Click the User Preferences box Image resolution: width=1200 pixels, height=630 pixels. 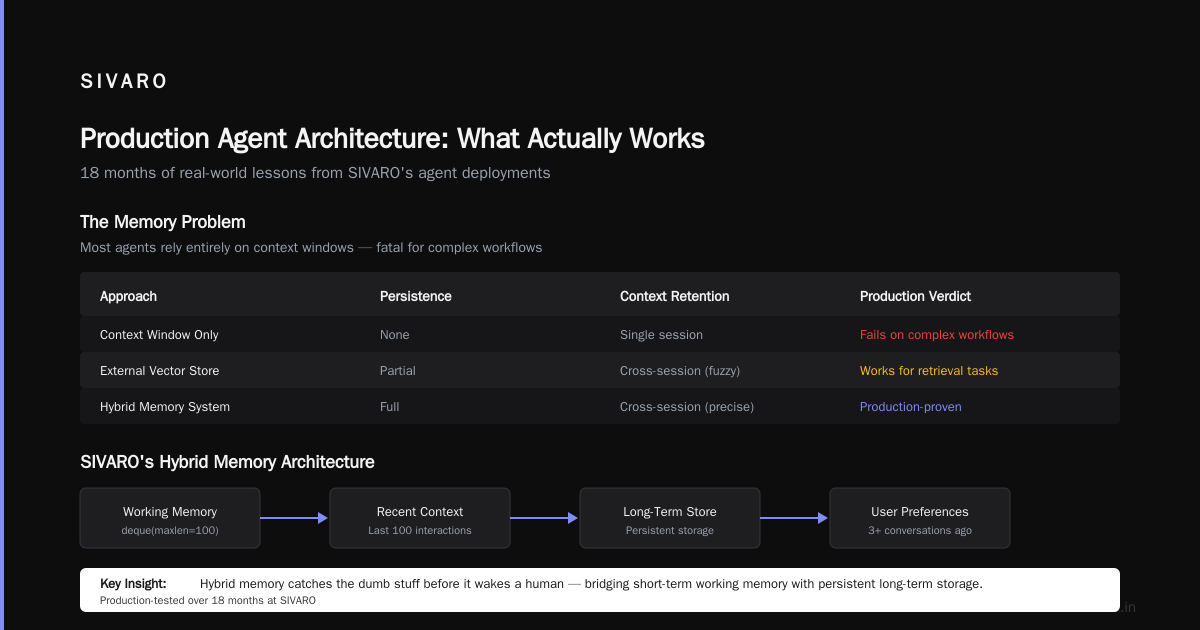click(920, 518)
